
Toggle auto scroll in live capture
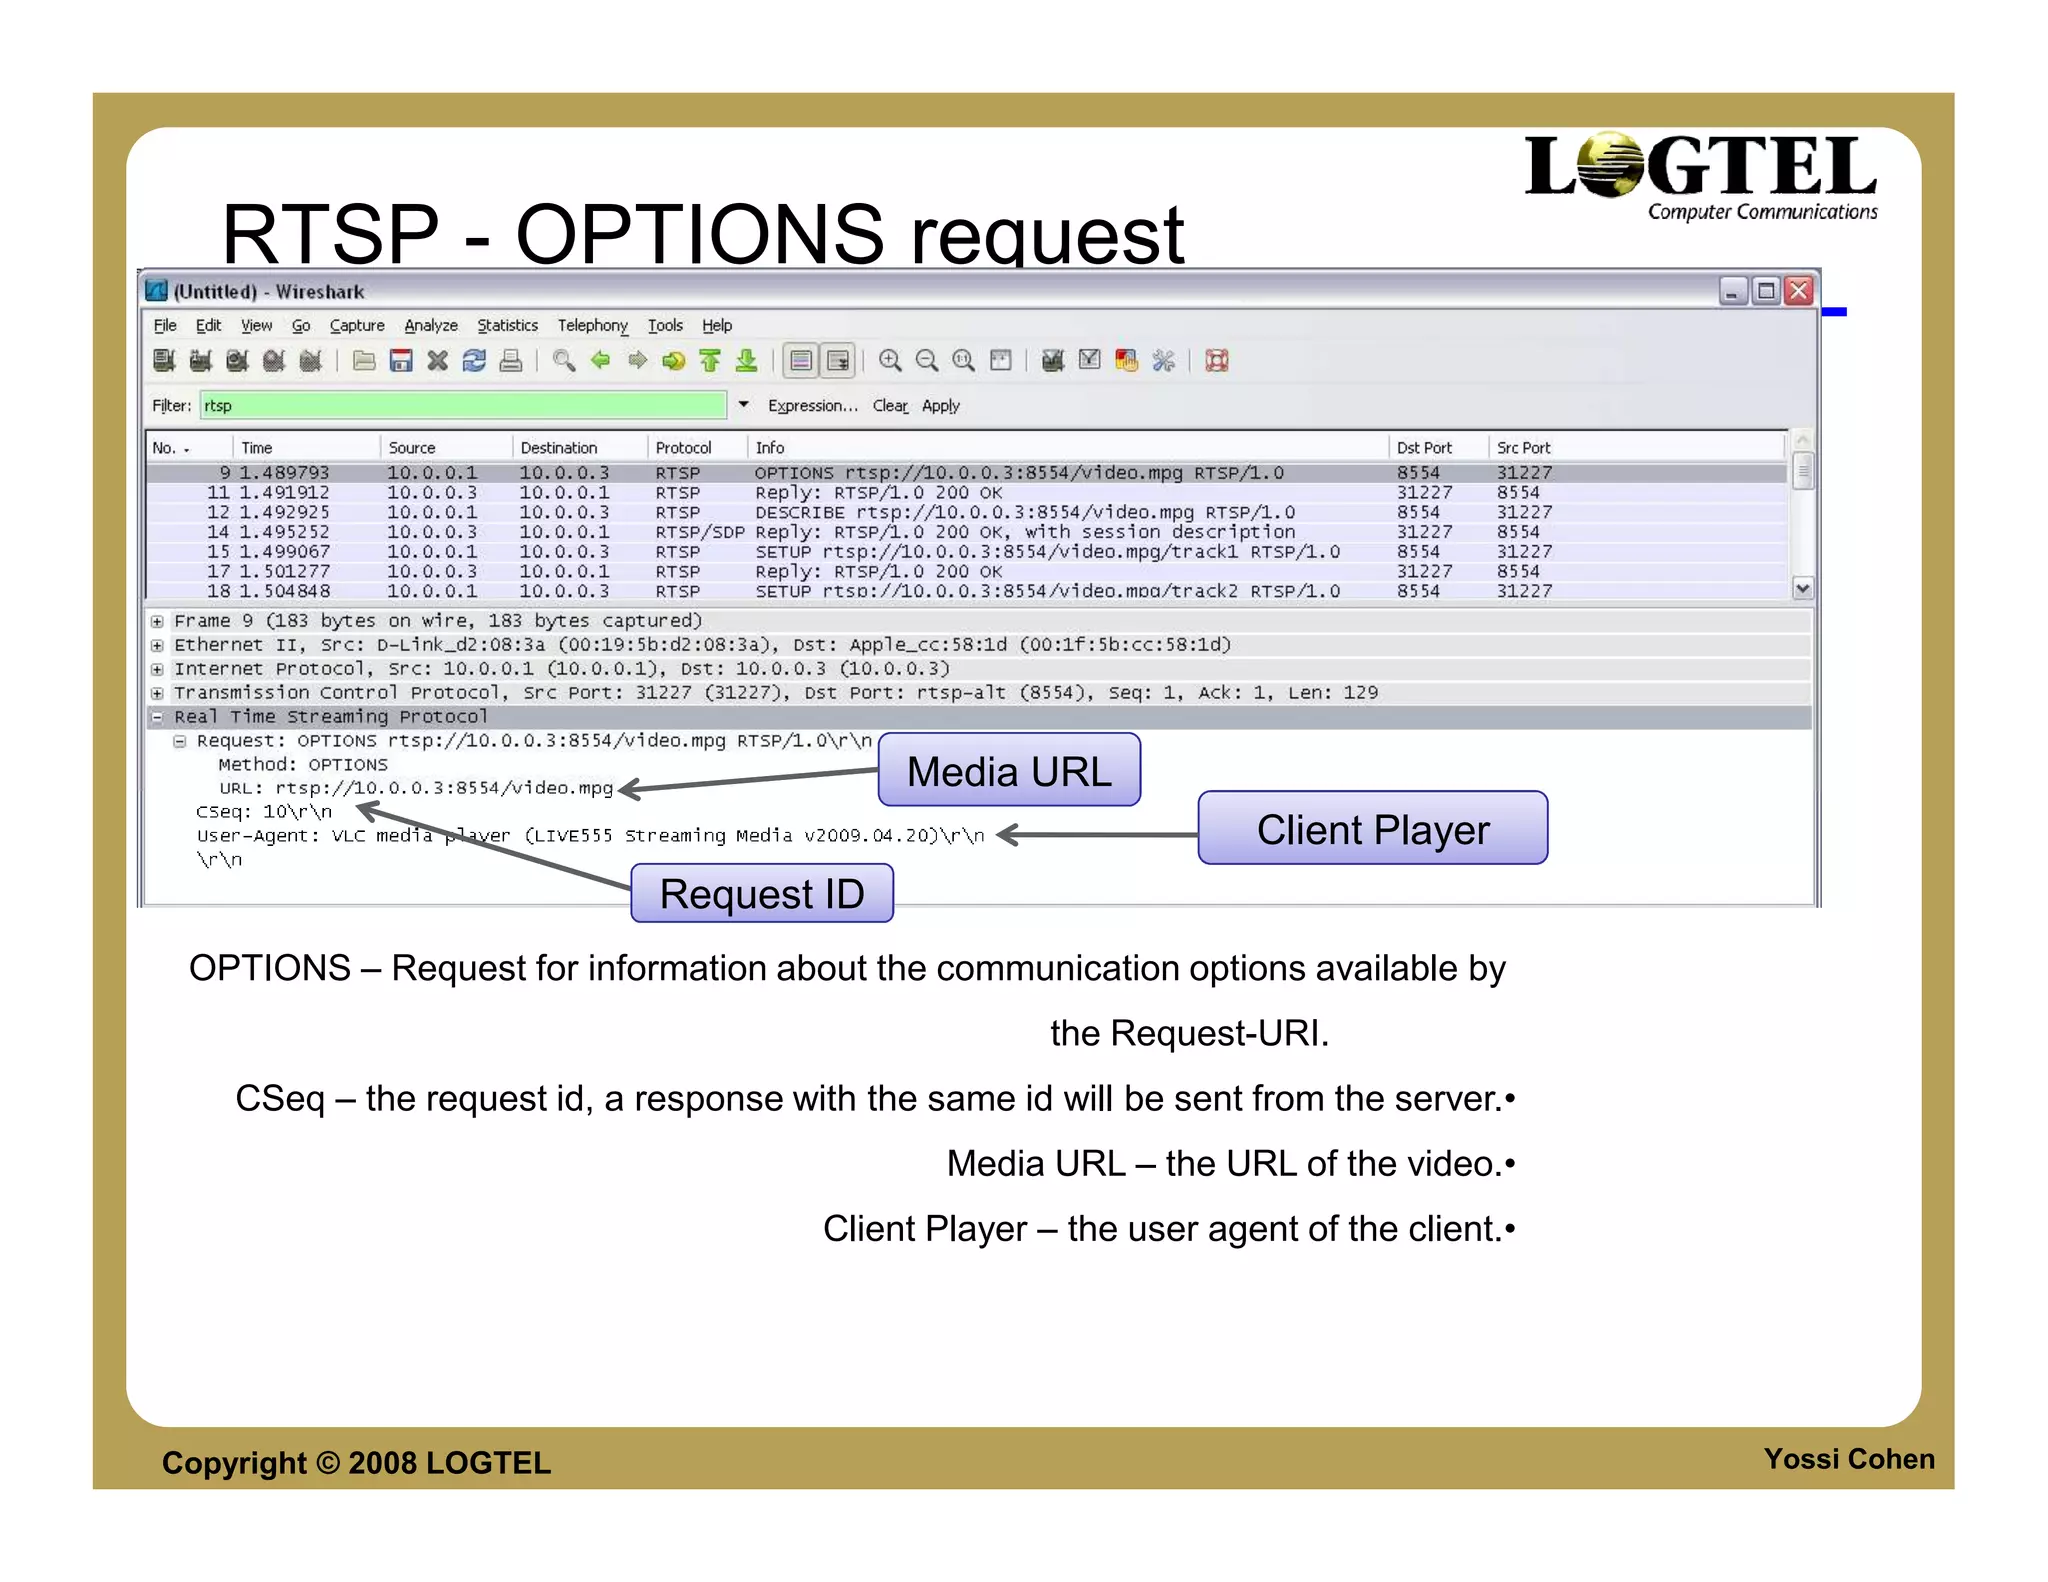(x=838, y=361)
